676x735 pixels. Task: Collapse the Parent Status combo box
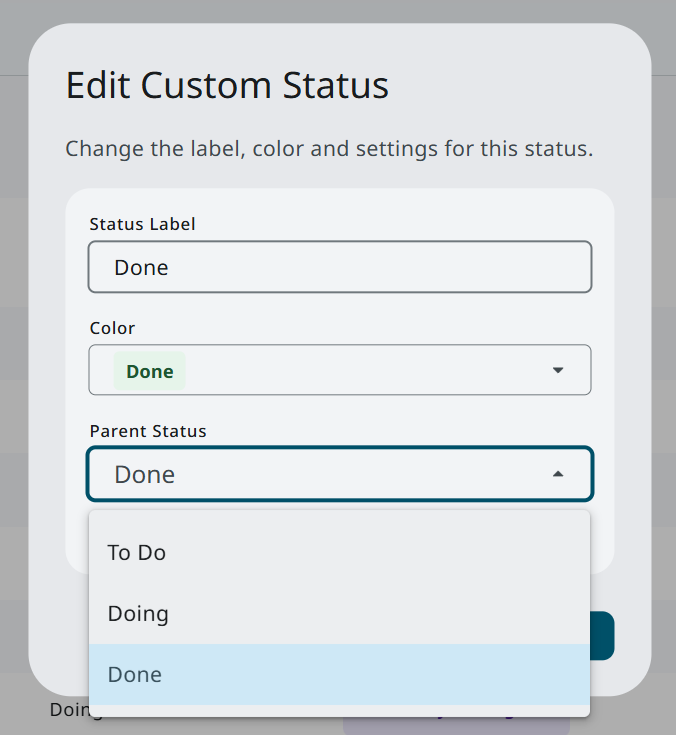[x=340, y=474]
